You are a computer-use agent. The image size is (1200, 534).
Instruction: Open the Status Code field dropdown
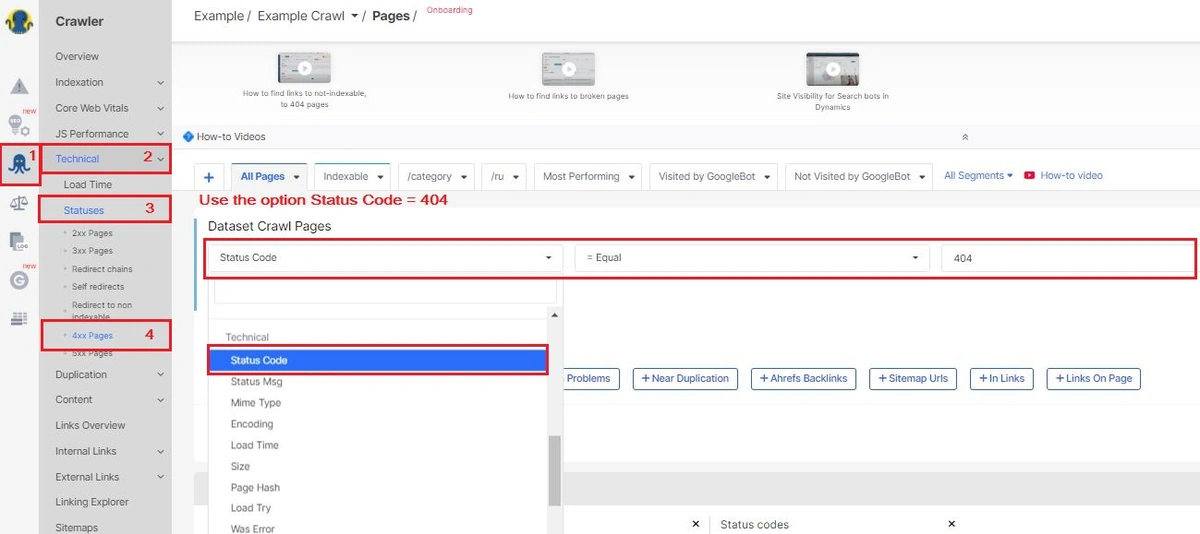coord(388,258)
